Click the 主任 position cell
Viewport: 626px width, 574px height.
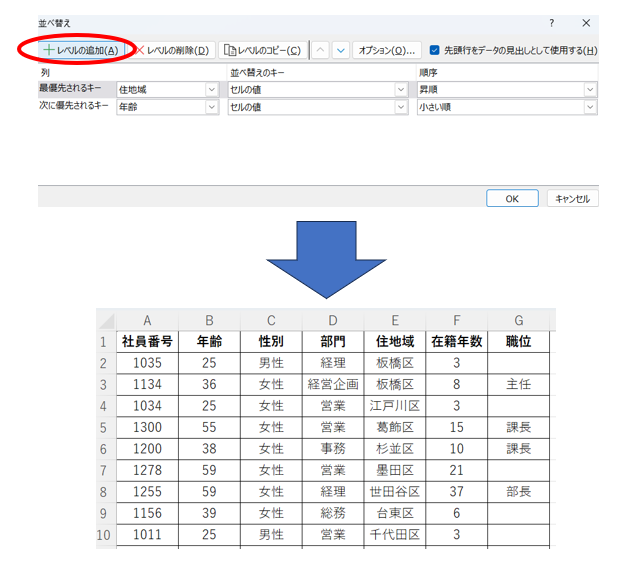pyautogui.click(x=518, y=385)
